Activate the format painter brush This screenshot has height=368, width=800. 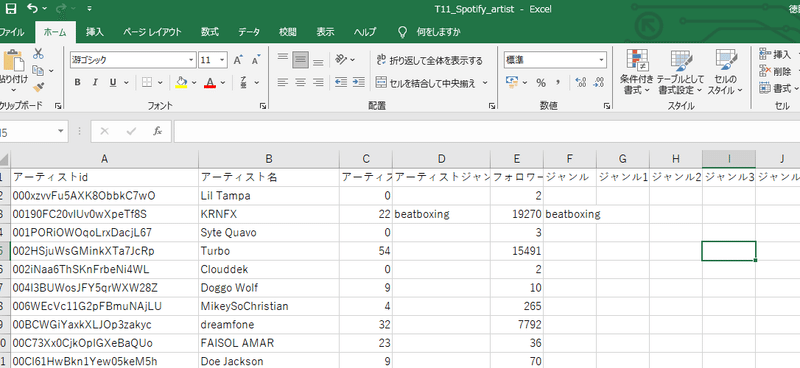click(38, 87)
